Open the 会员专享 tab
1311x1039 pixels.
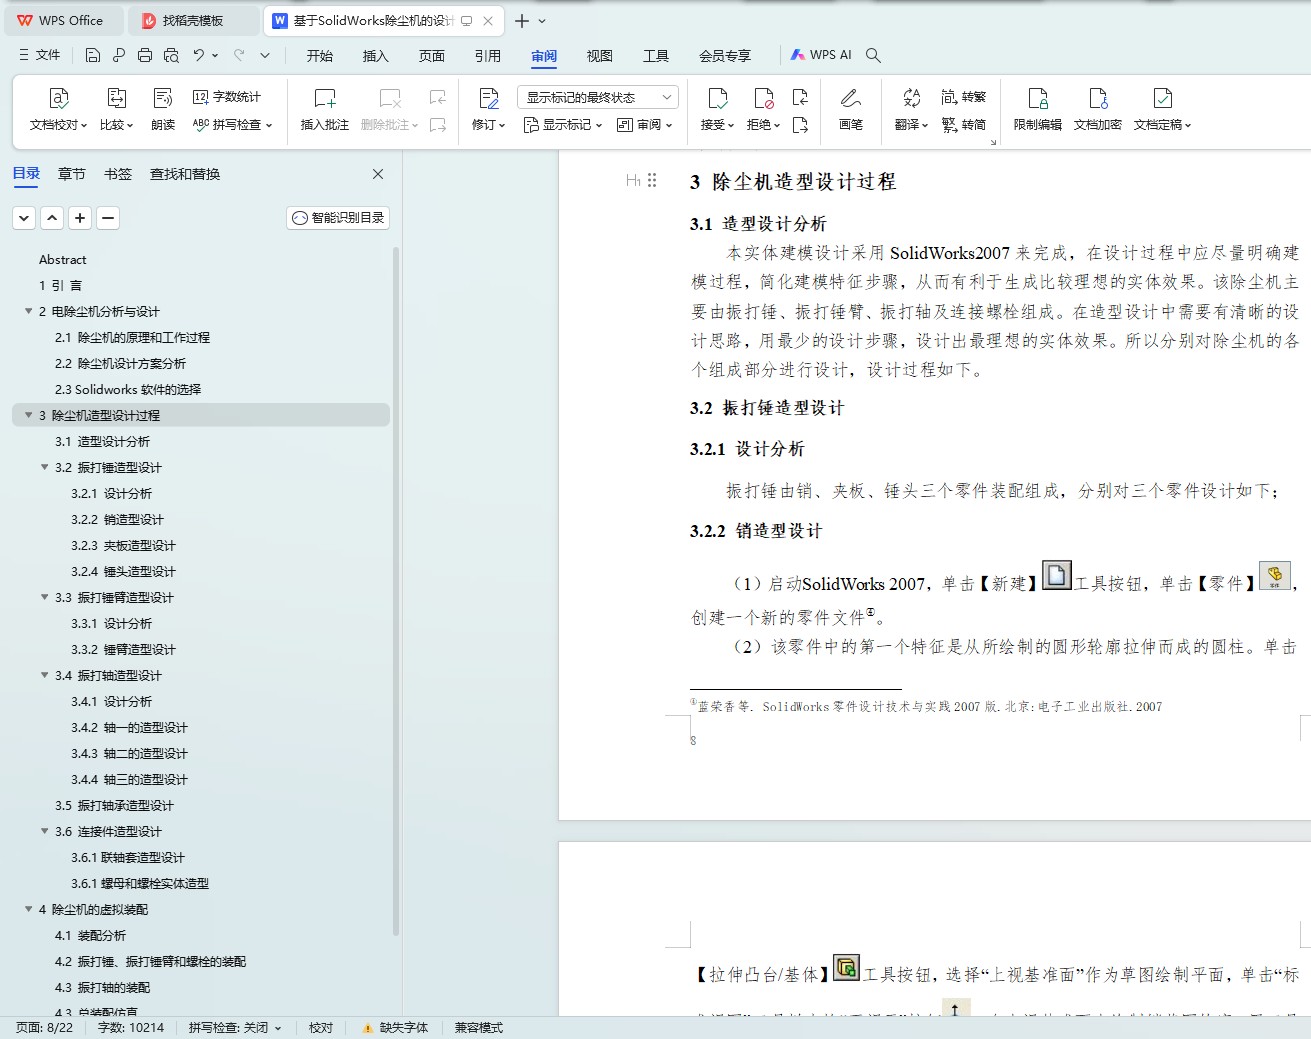(725, 56)
